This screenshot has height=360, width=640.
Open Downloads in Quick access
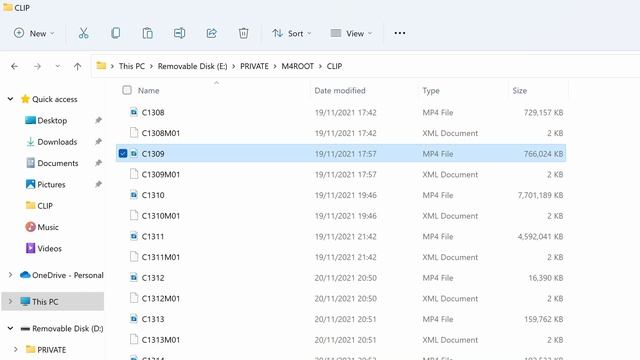[57, 142]
